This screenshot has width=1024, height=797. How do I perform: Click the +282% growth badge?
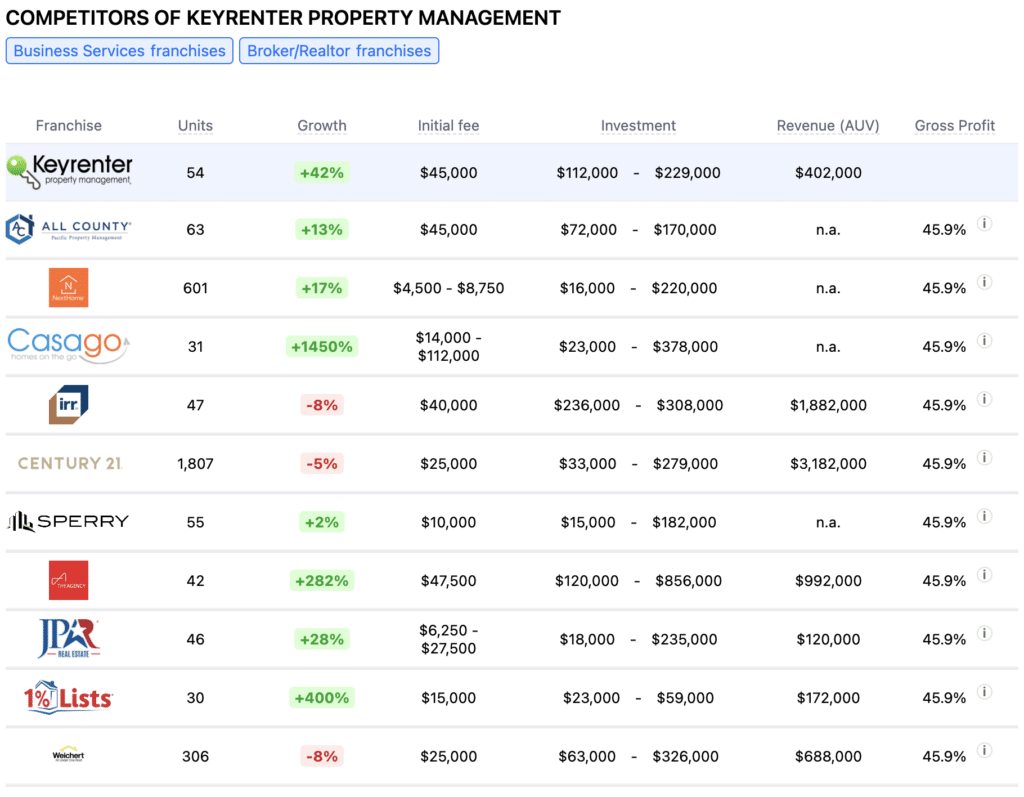point(322,581)
